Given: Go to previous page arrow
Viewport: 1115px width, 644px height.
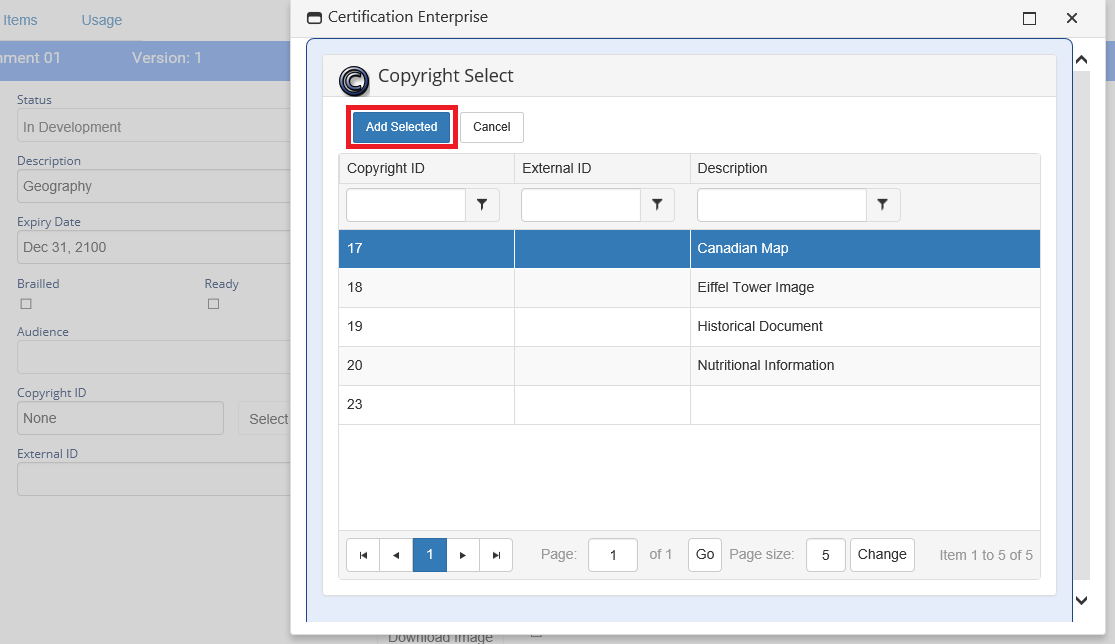Looking at the screenshot, I should (396, 555).
